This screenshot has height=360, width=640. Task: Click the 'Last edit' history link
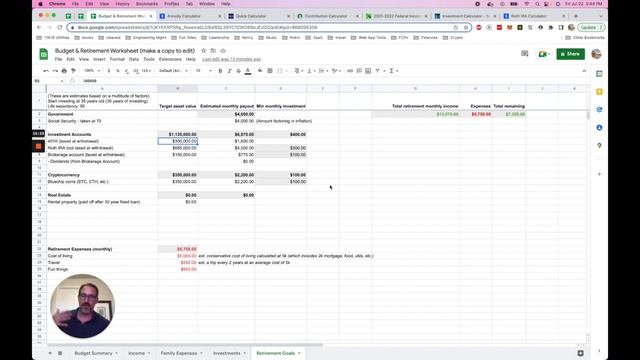coord(231,60)
